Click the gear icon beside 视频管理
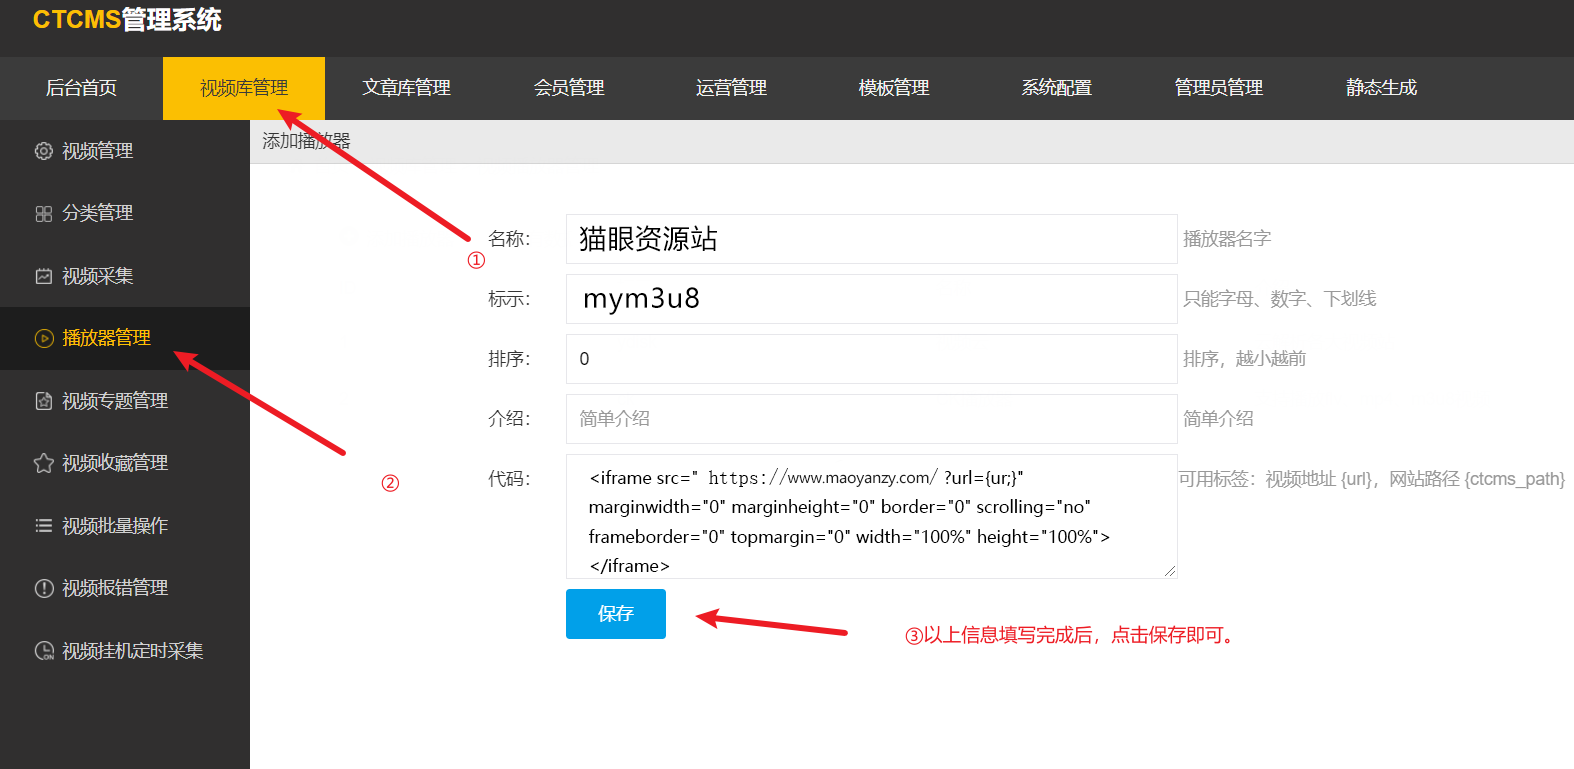Screen dimensions: 1574x769 [x=43, y=151]
